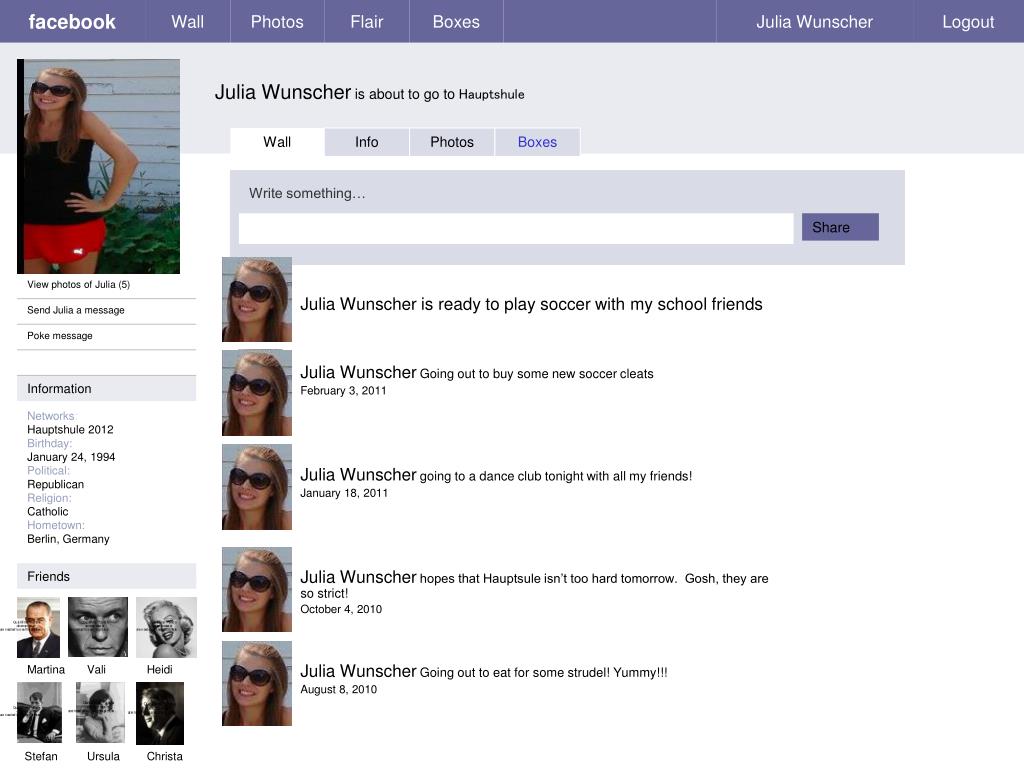This screenshot has width=1024, height=768.
Task: Open friend Heidi's photo
Action: pyautogui.click(x=166, y=627)
